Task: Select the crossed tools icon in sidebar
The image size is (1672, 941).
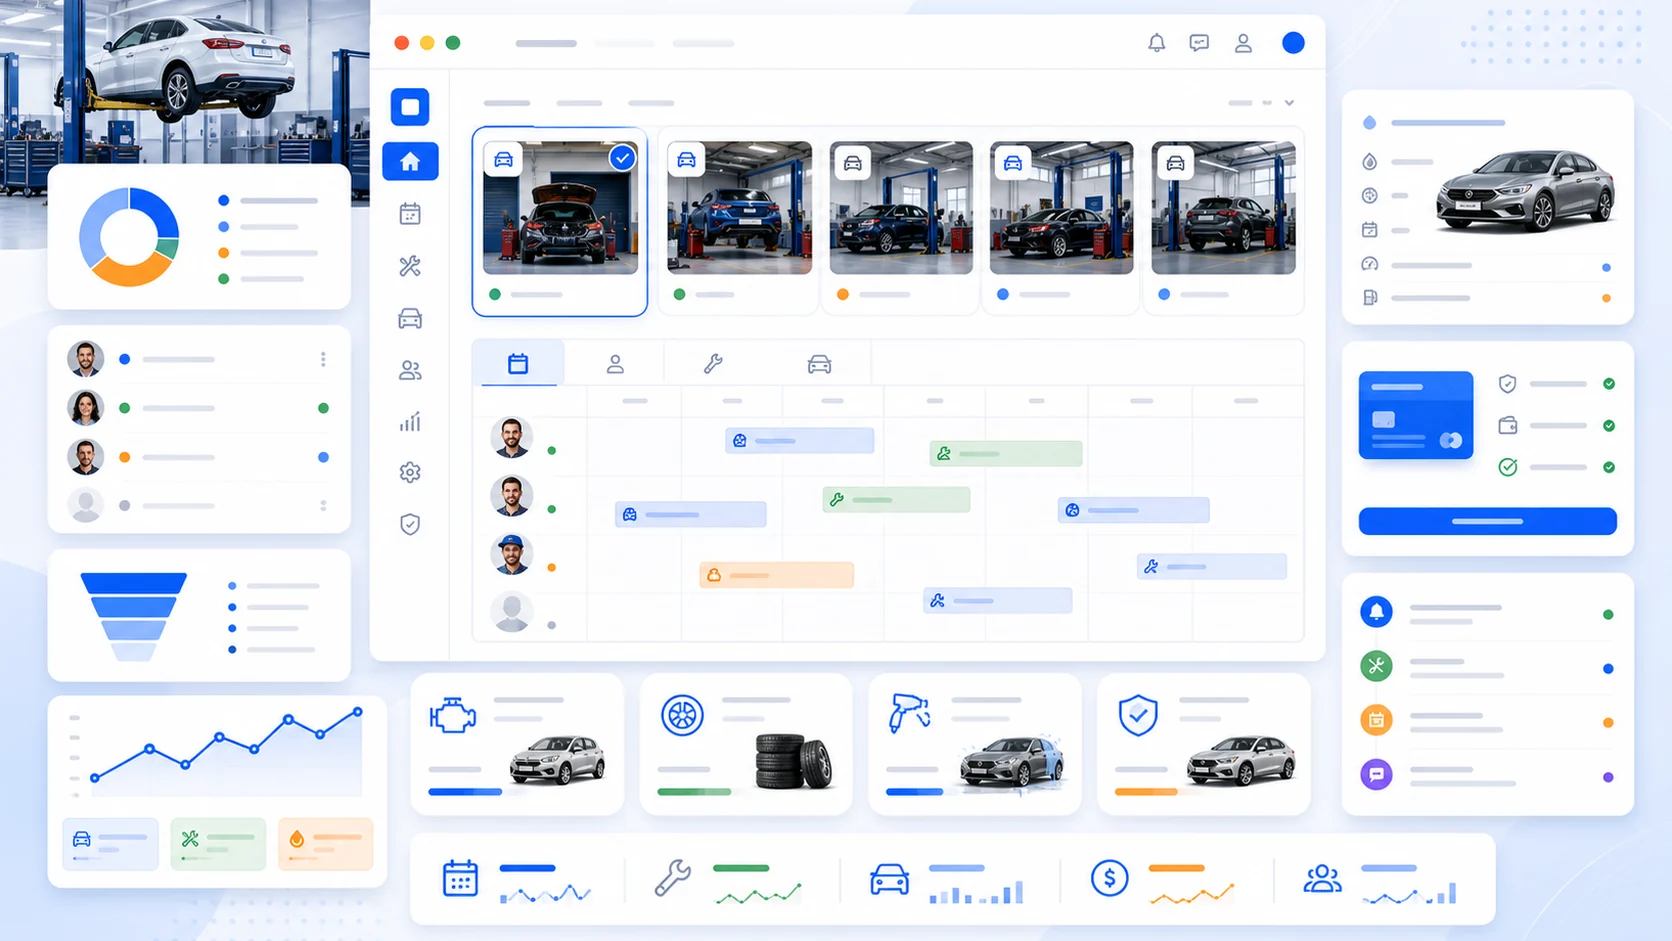Action: (x=410, y=266)
